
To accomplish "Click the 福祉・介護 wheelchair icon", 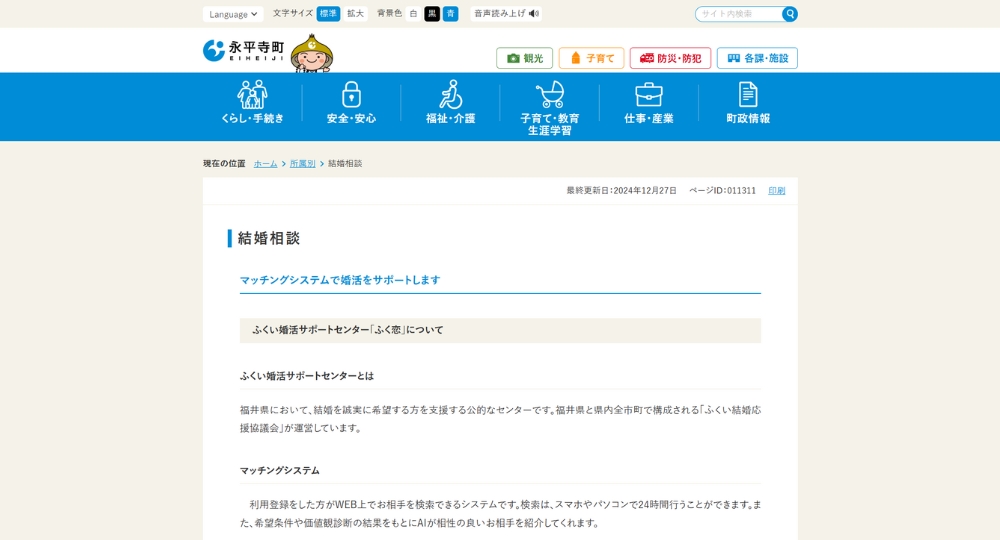I will point(451,94).
